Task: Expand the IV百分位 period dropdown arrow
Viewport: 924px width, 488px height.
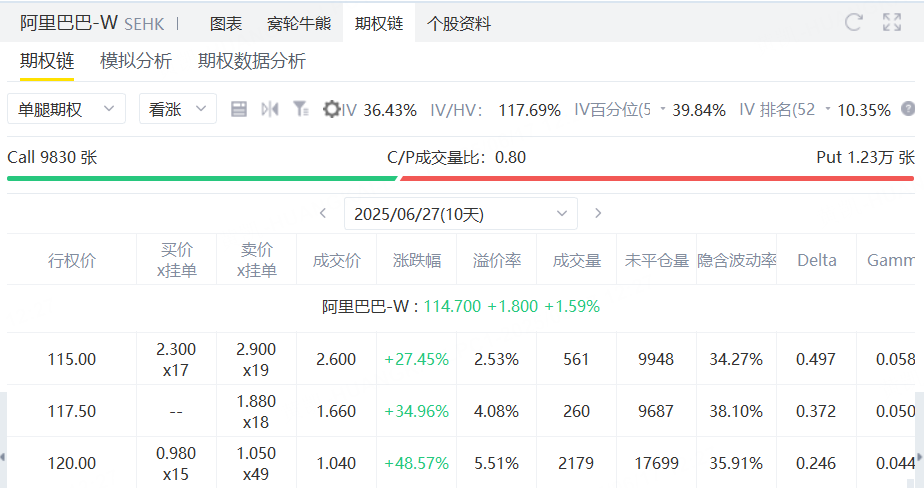Action: point(663,109)
